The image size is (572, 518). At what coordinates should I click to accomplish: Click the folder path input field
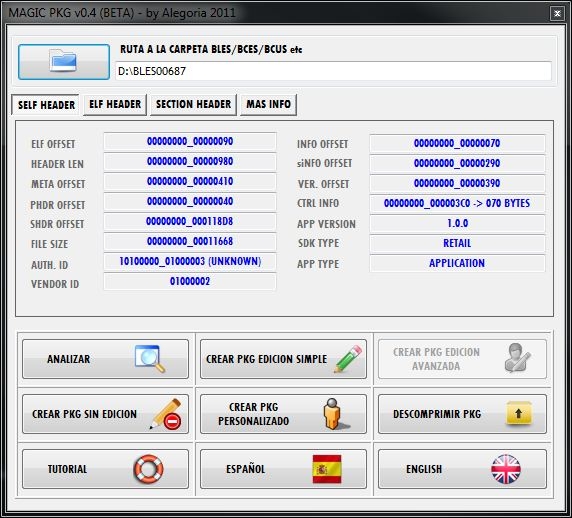pyautogui.click(x=333, y=71)
